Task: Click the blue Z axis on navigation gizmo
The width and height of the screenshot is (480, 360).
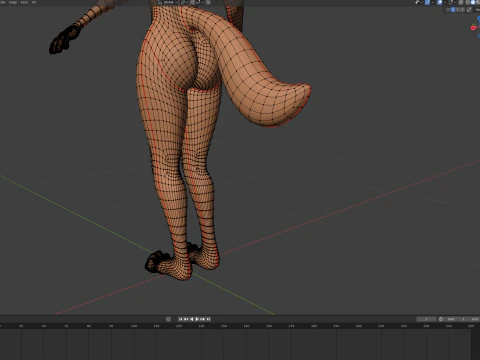Action: click(479, 18)
